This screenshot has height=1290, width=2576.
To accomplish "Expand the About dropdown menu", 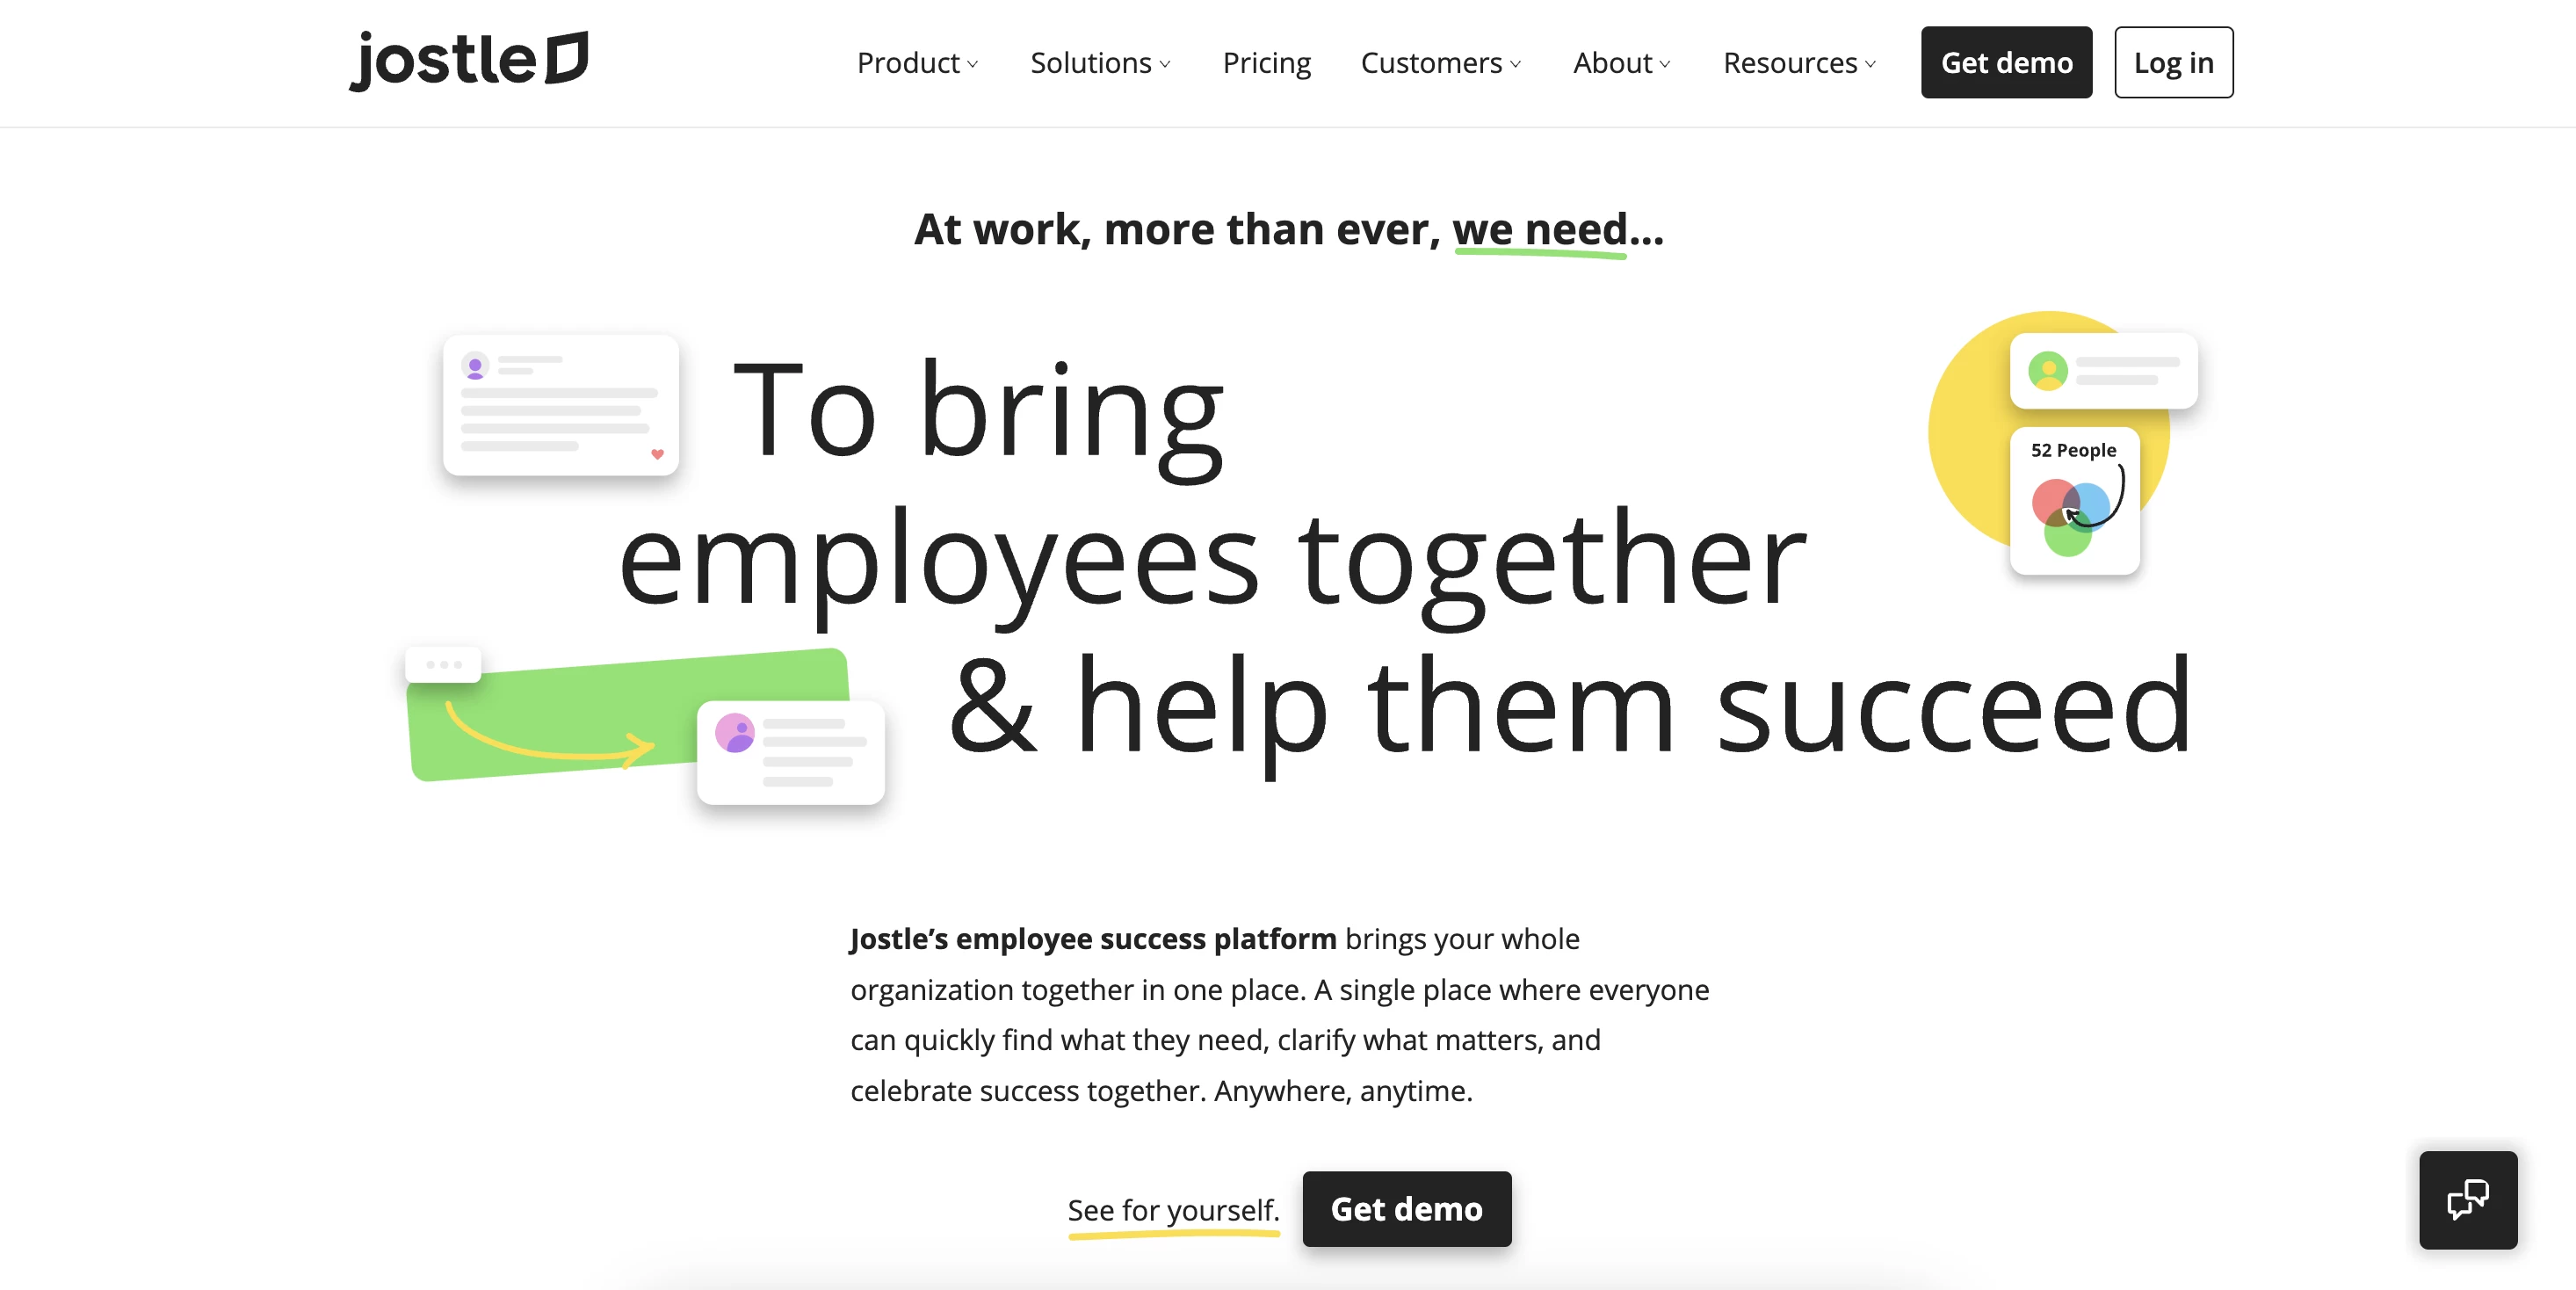I will tap(1618, 61).
